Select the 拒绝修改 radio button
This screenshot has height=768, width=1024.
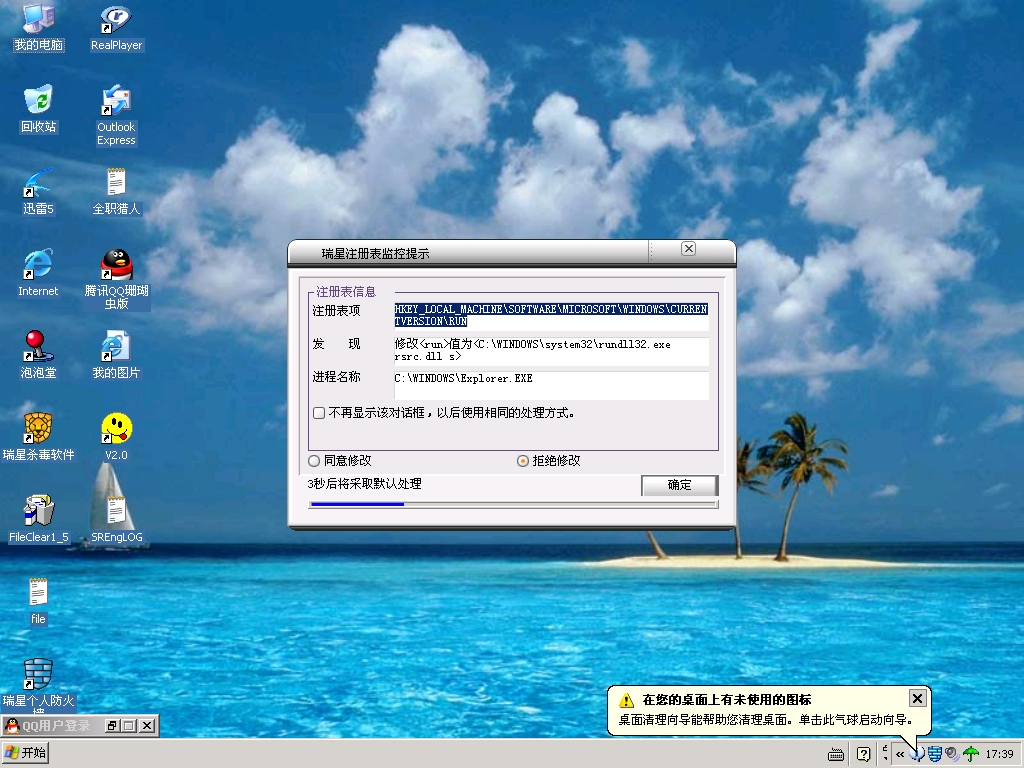(x=522, y=461)
